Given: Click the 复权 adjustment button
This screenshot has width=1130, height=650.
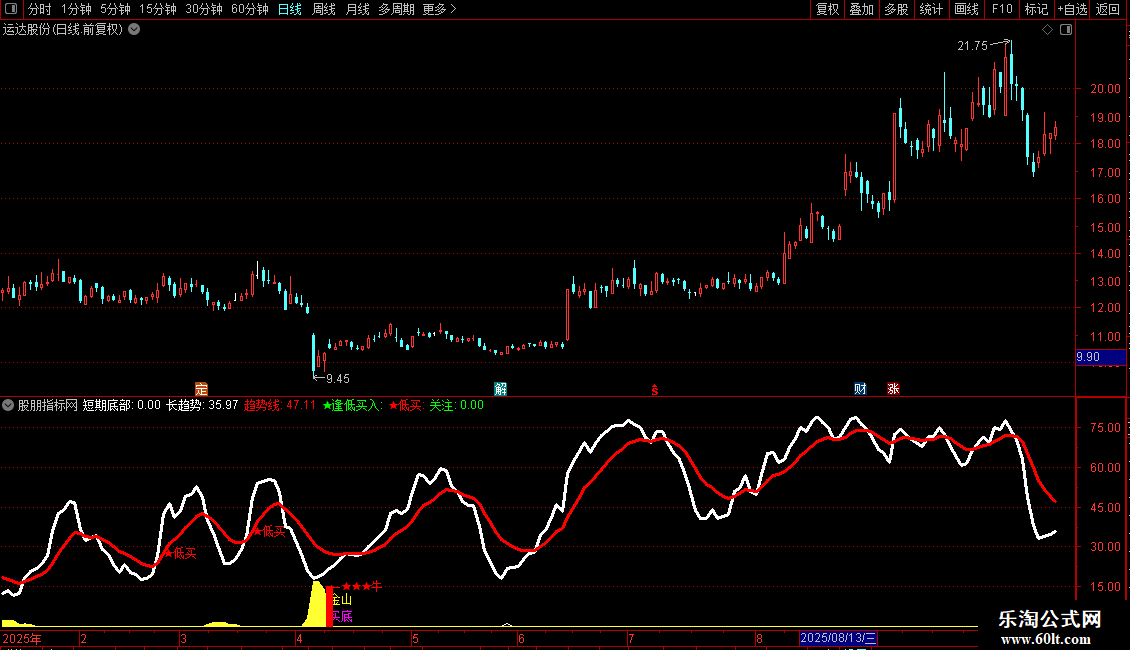Looking at the screenshot, I should [827, 9].
